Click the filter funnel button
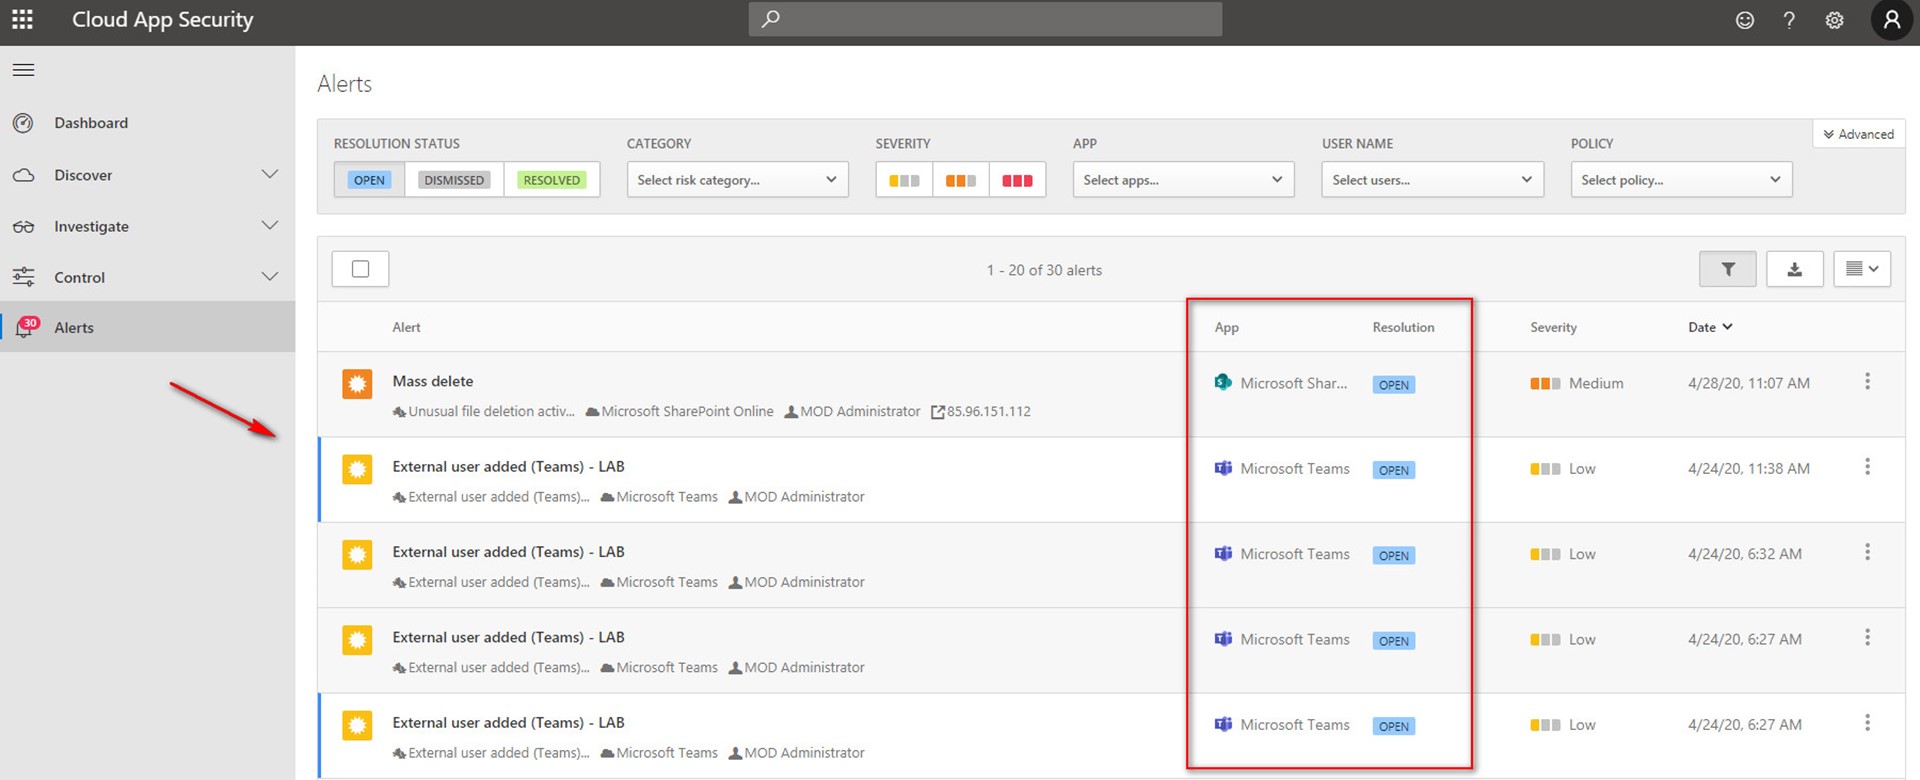 coord(1727,269)
